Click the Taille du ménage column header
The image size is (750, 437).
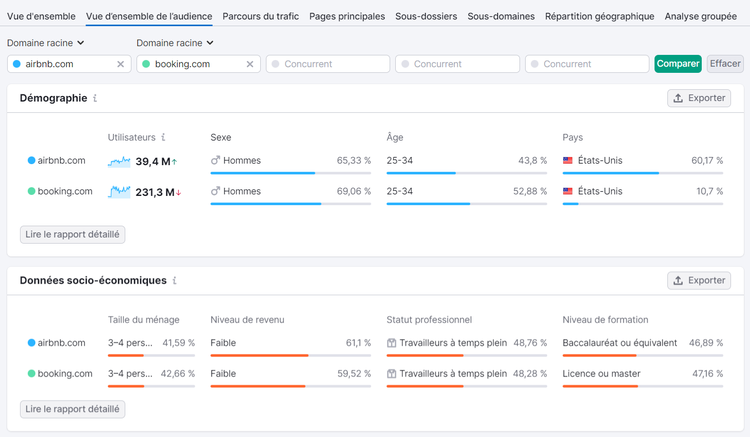pos(143,320)
